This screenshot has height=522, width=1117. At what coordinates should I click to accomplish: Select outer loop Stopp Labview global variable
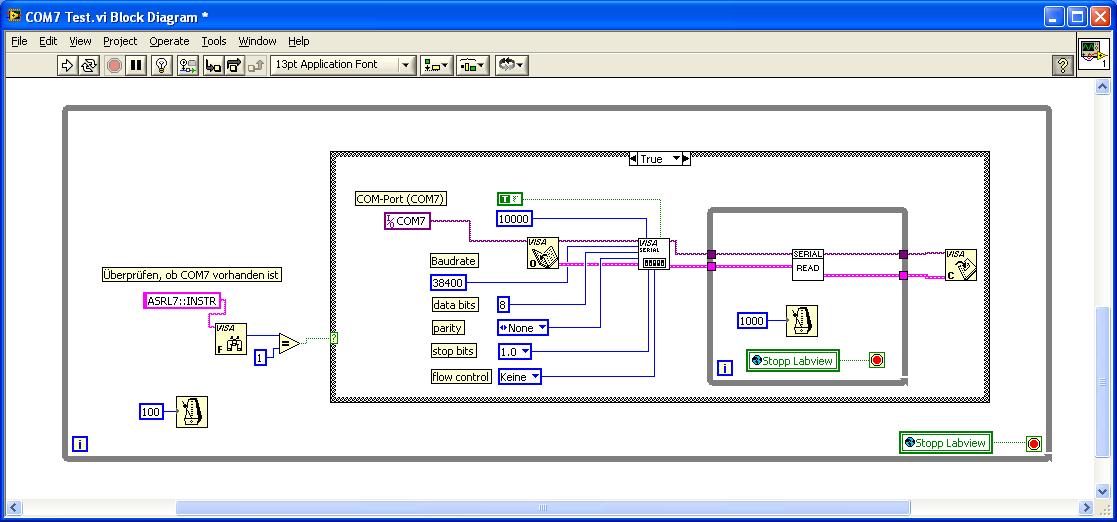947,443
